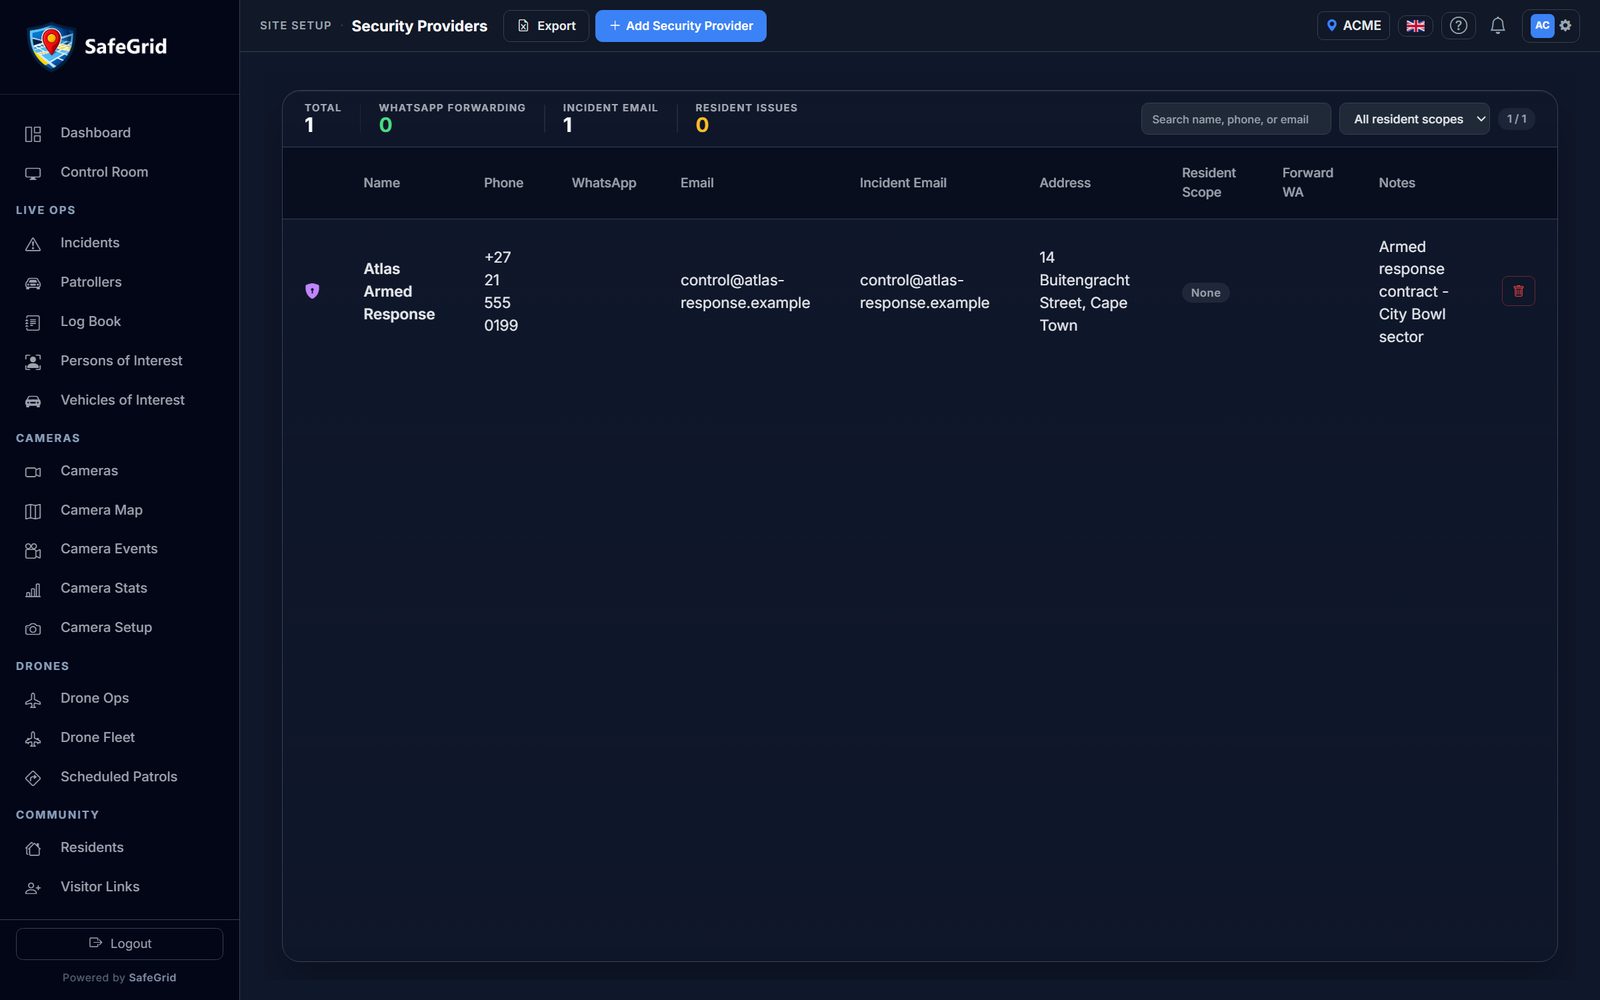This screenshot has height=1000, width=1600.
Task: Open the AC account settings gear
Action: point(1565,26)
